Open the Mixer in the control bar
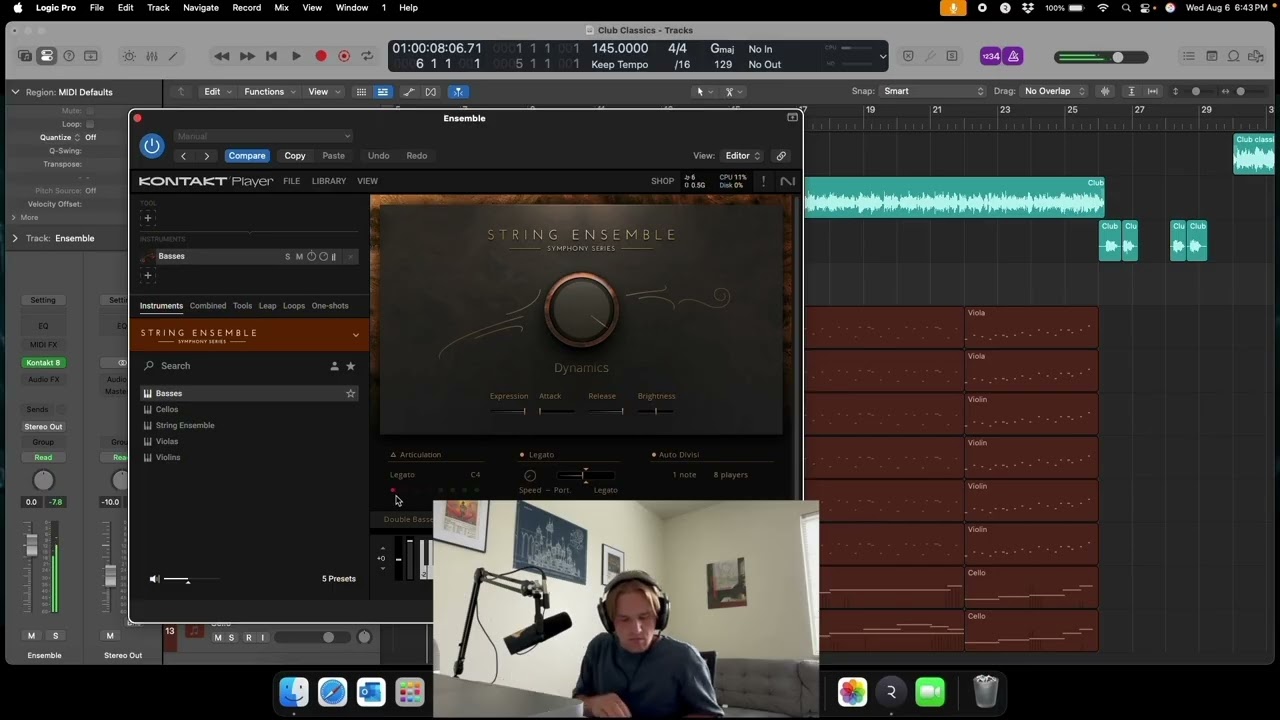 [151, 56]
